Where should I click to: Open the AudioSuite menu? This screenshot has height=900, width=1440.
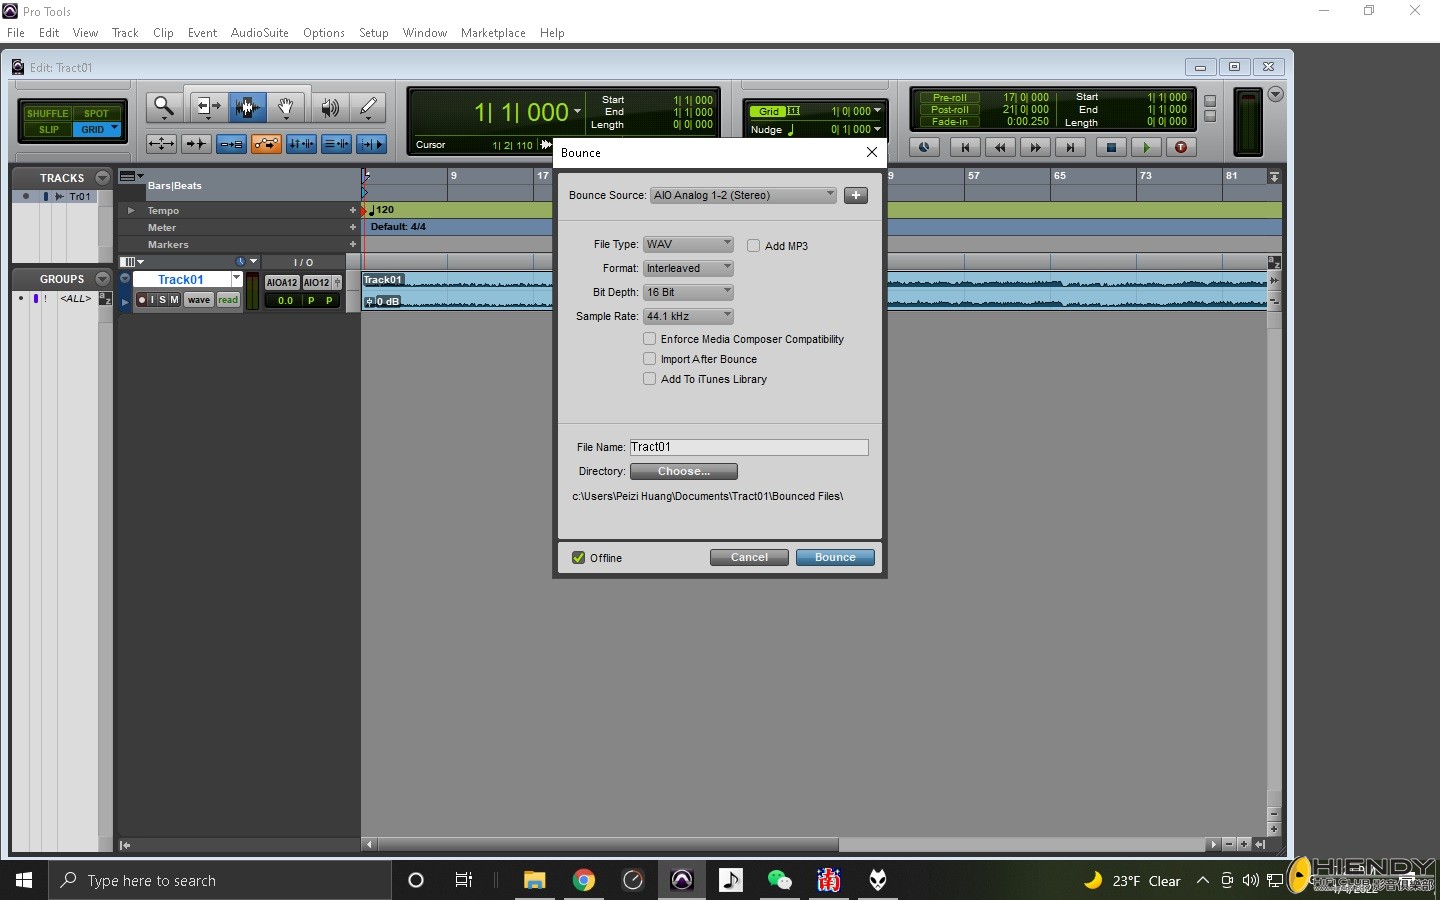click(259, 33)
